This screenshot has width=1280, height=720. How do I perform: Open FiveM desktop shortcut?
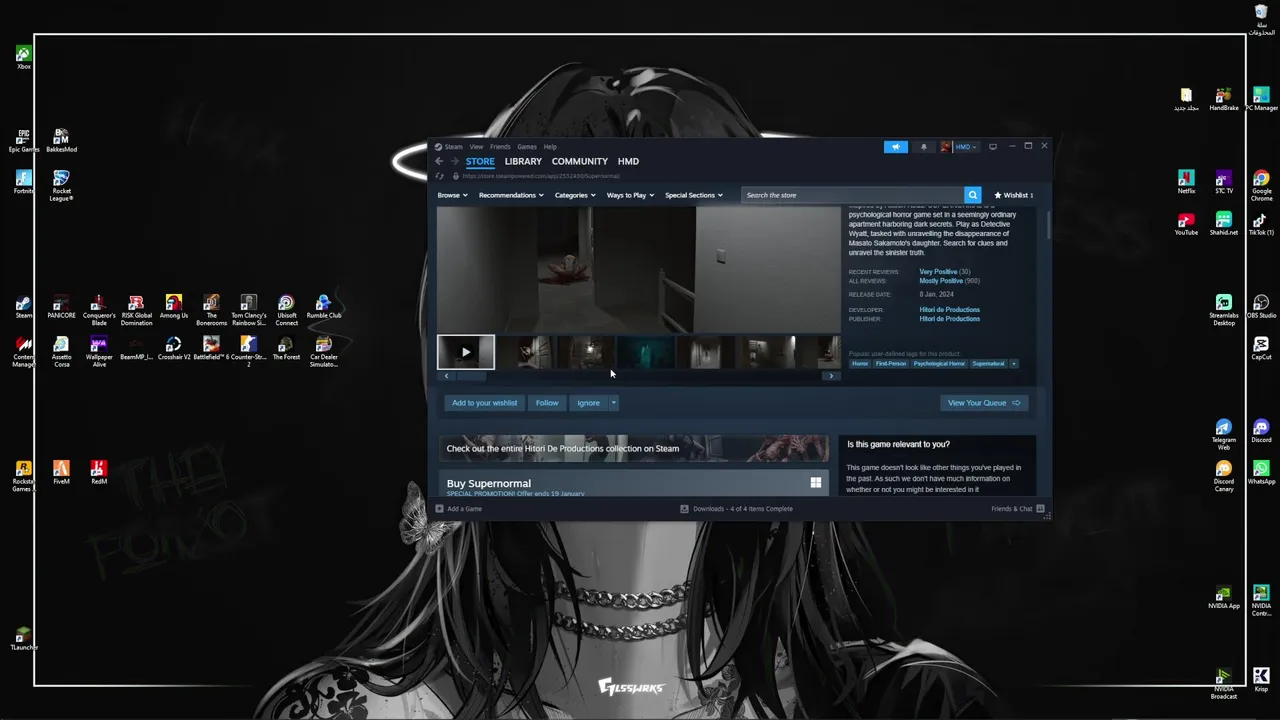tap(61, 472)
